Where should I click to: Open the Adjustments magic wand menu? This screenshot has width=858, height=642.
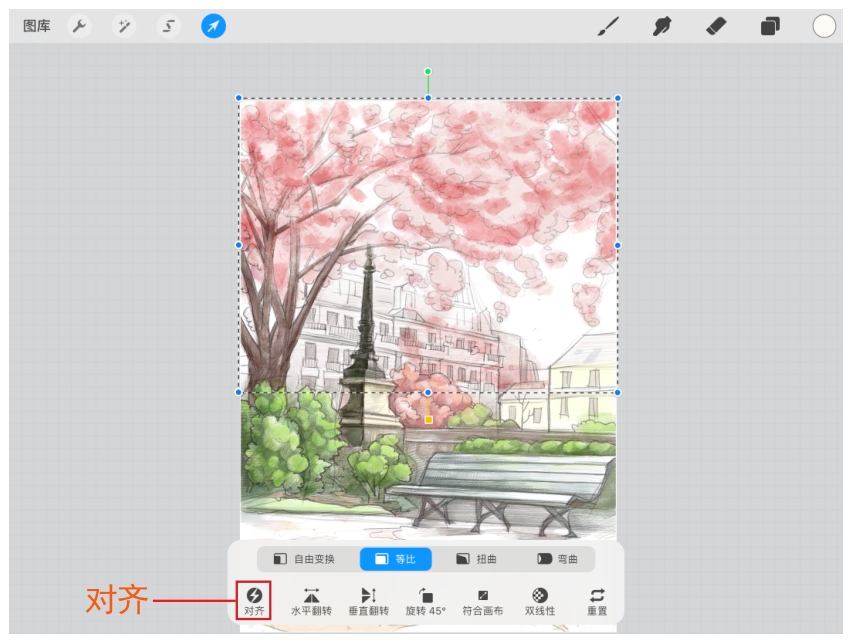point(124,26)
